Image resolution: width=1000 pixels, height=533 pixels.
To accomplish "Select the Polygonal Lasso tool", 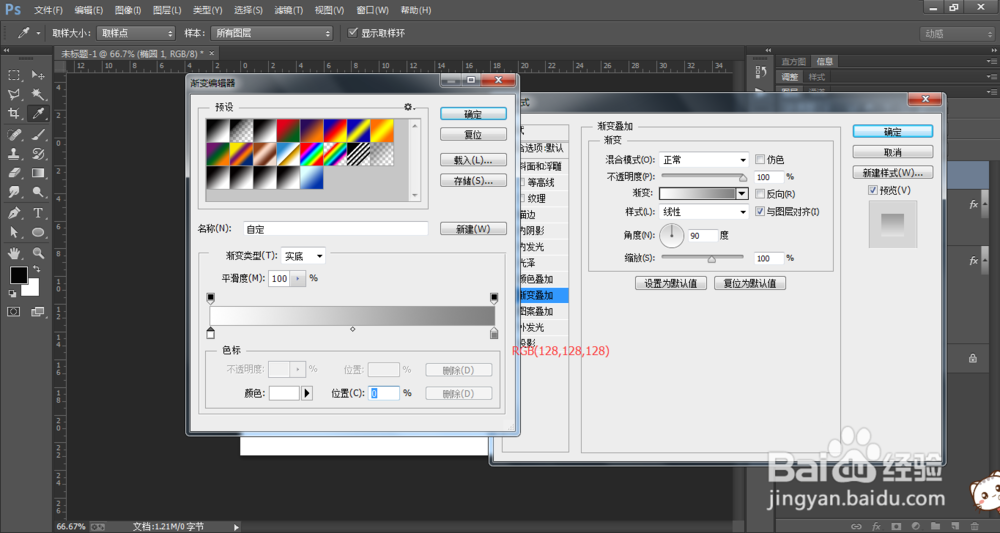I will [x=14, y=95].
